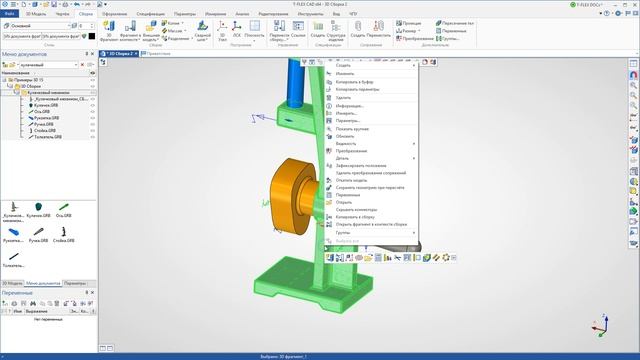Open the Приветствие document tab
The width and height of the screenshot is (640, 360).
pos(156,53)
